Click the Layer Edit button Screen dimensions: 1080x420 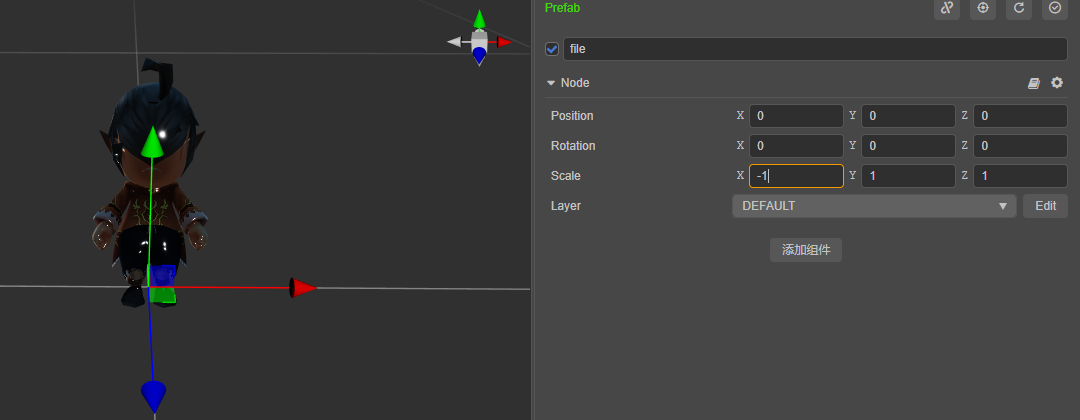pyautogui.click(x=1046, y=206)
